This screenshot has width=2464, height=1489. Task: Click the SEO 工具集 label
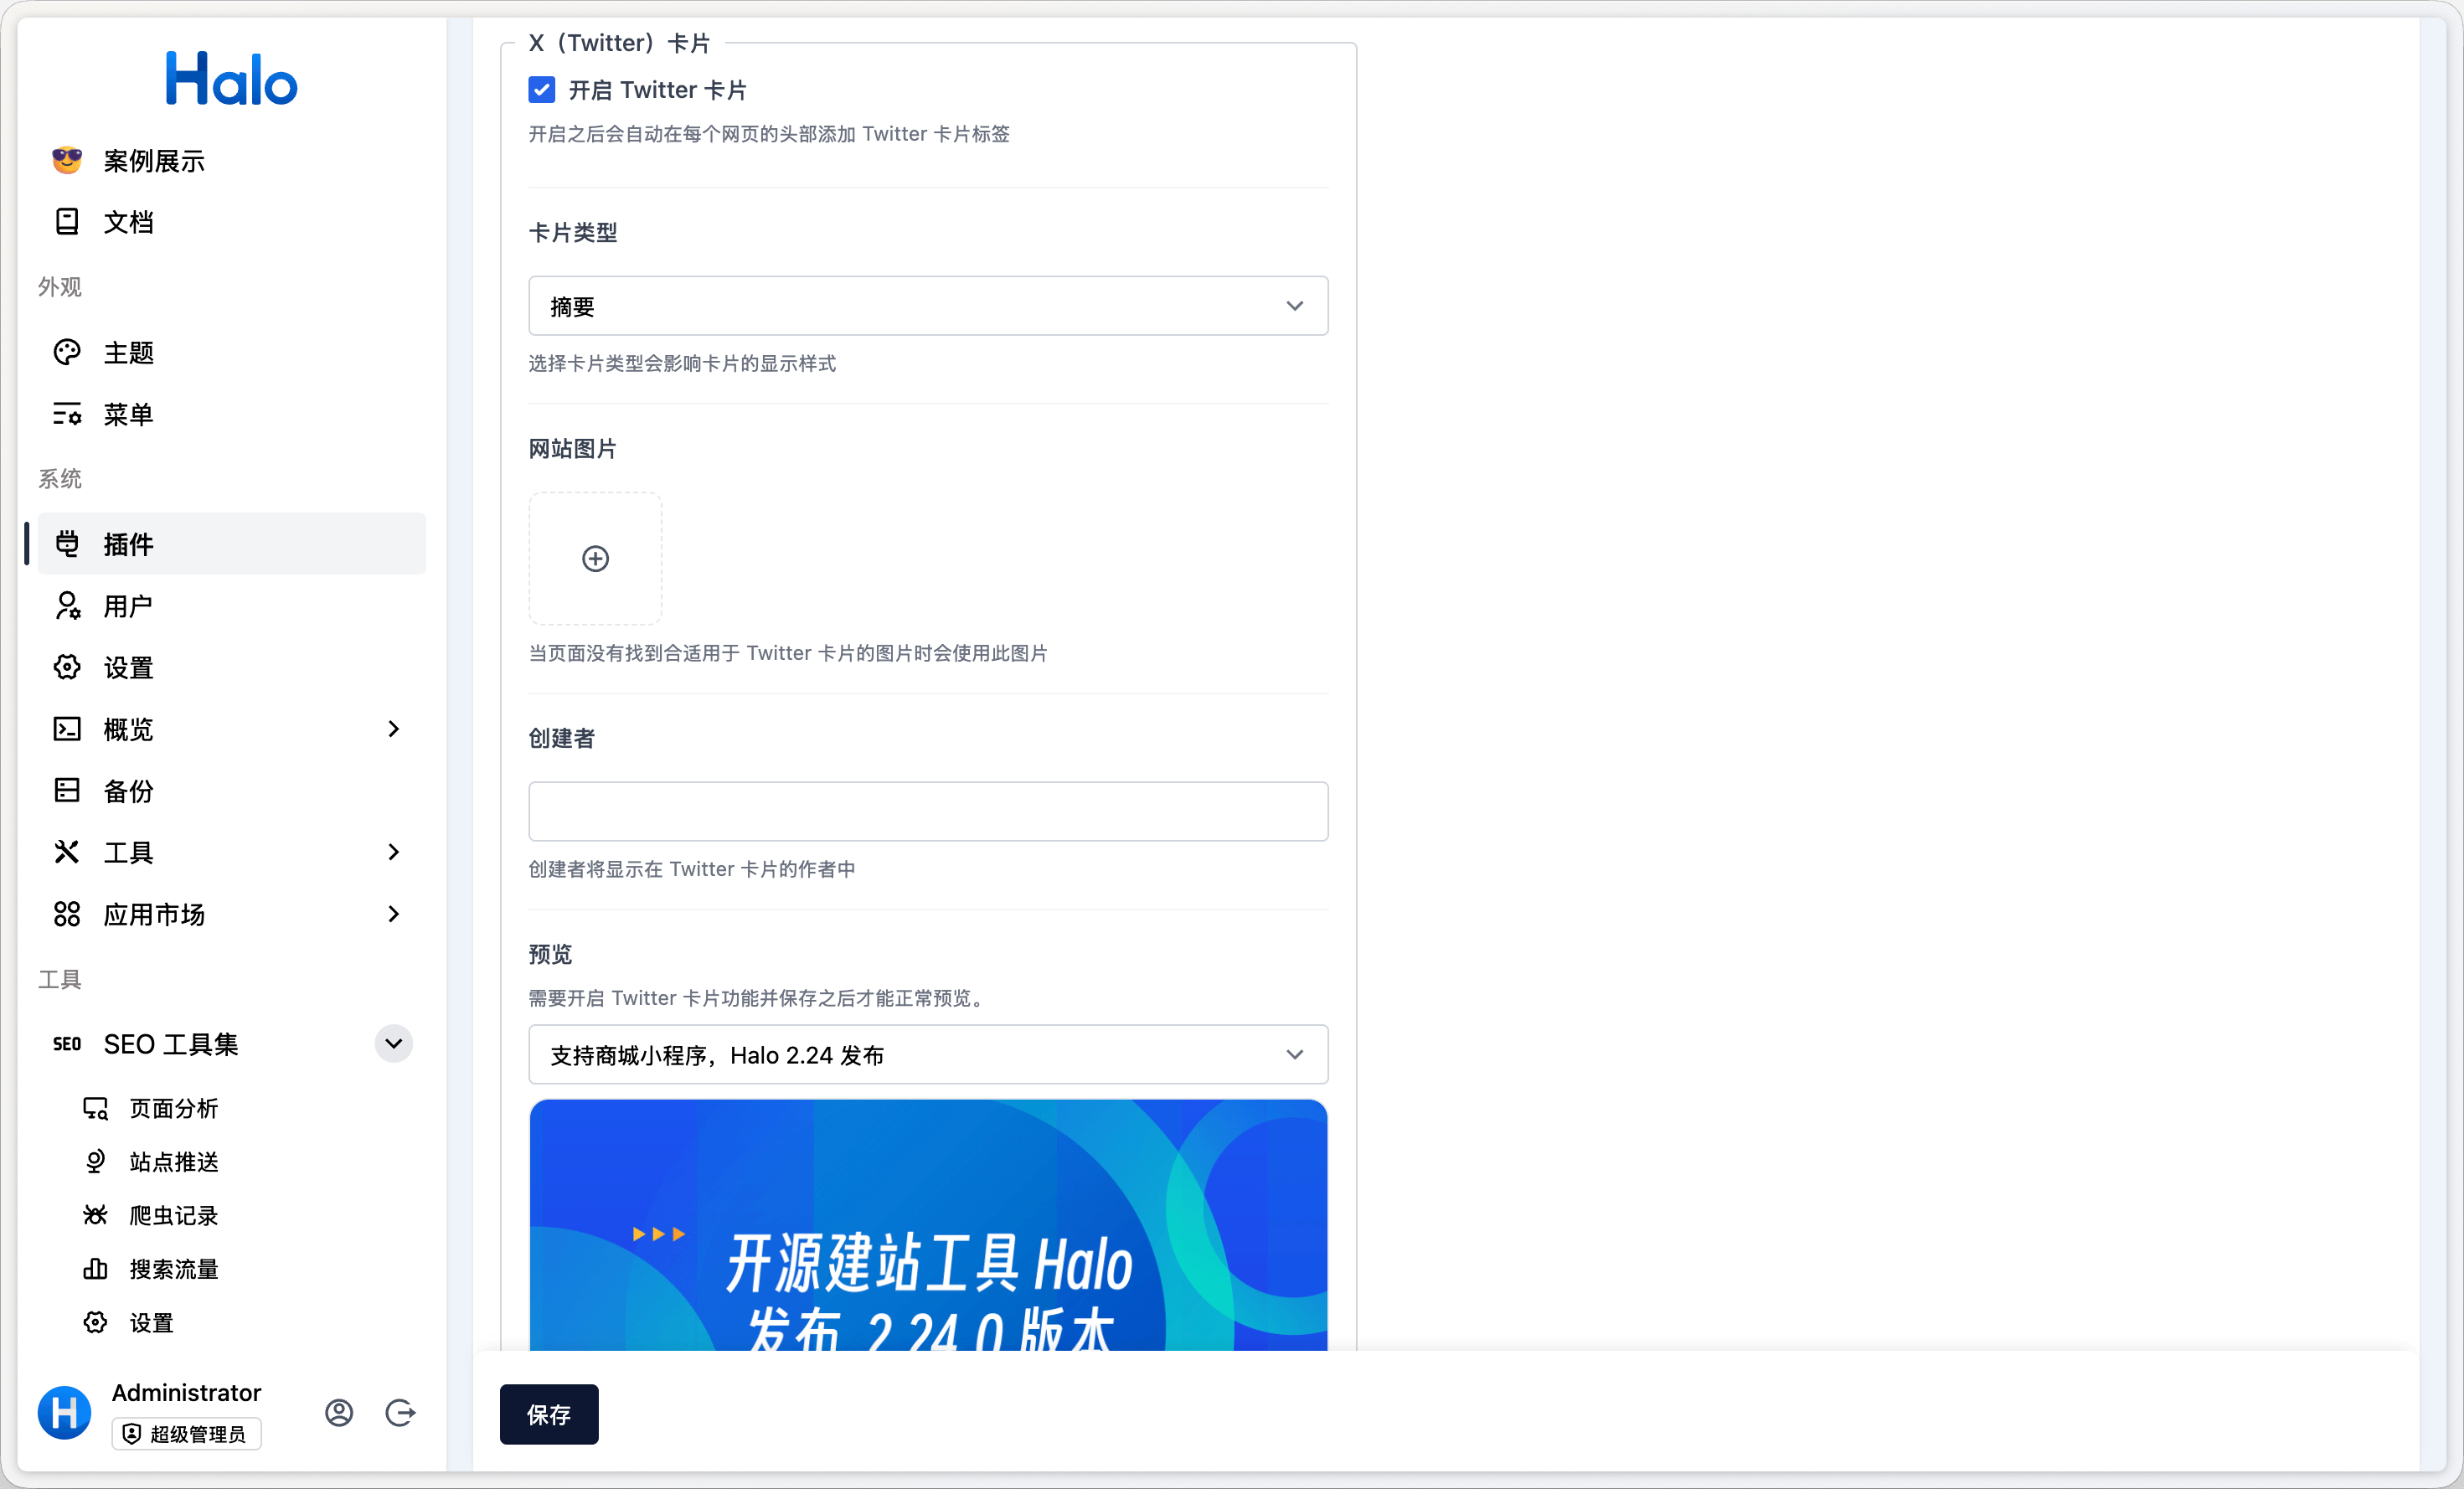(171, 1044)
